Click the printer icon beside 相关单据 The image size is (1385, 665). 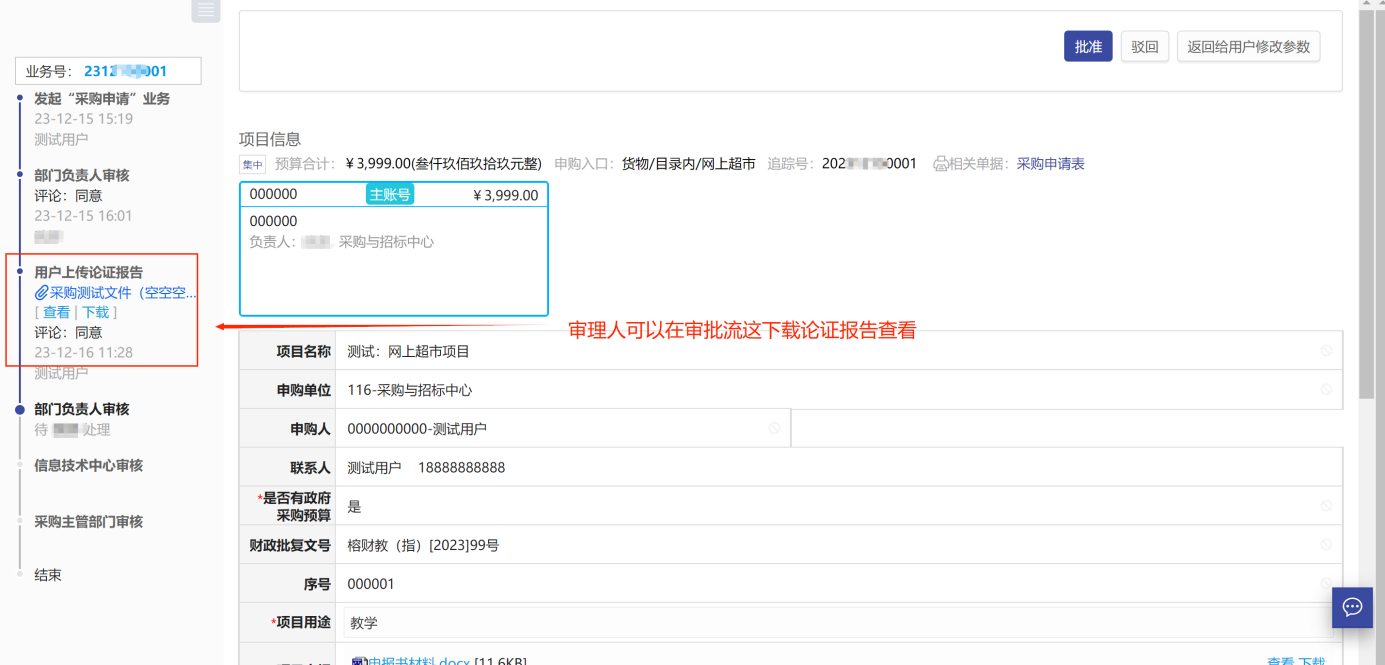[x=940, y=164]
